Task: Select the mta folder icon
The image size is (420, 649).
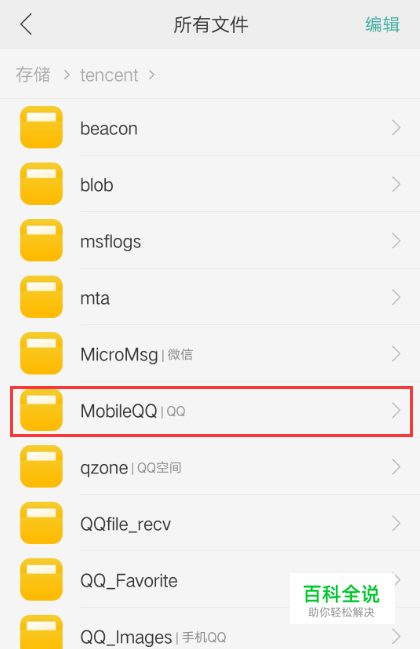Action: coord(41,297)
